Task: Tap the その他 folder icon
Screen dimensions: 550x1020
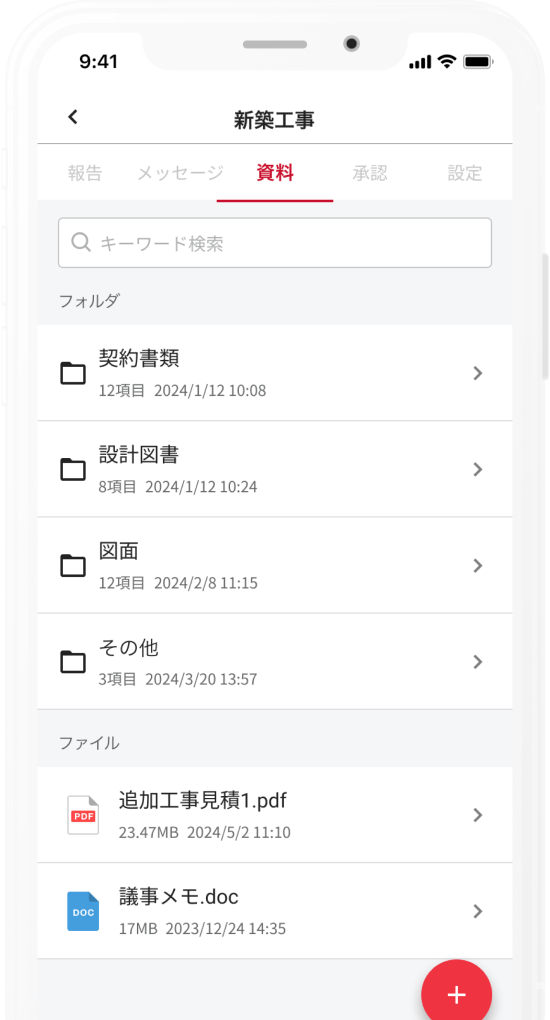Action: [x=73, y=662]
